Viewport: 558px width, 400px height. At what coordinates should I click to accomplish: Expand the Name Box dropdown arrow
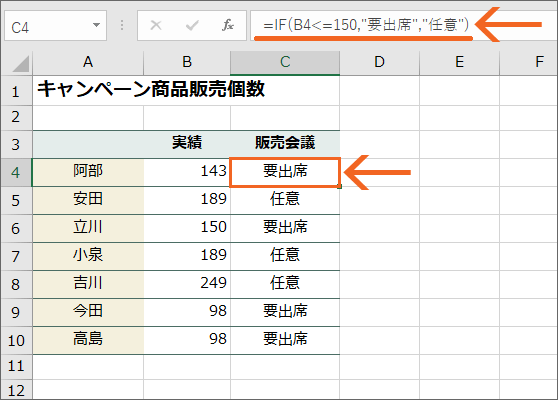[96, 25]
